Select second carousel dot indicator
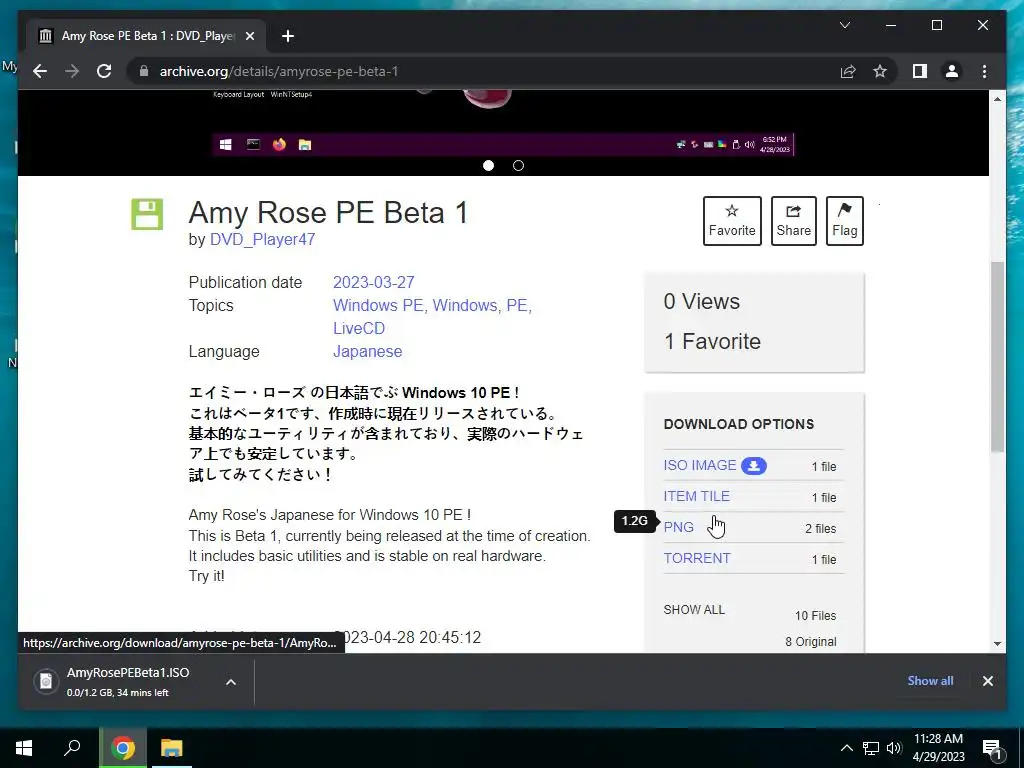Viewport: 1024px width, 768px height. pos(519,165)
